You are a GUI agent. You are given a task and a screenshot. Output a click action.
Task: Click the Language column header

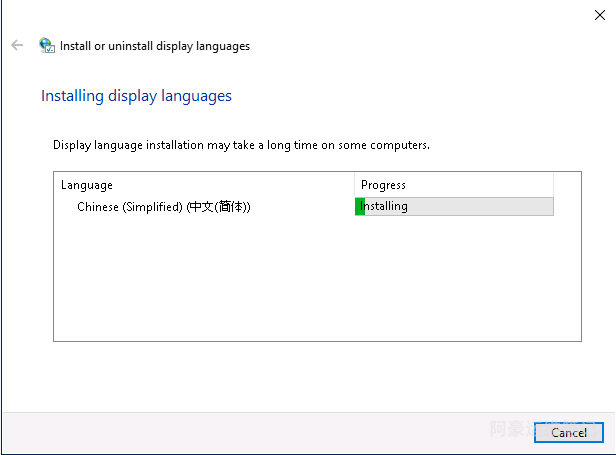tap(87, 185)
